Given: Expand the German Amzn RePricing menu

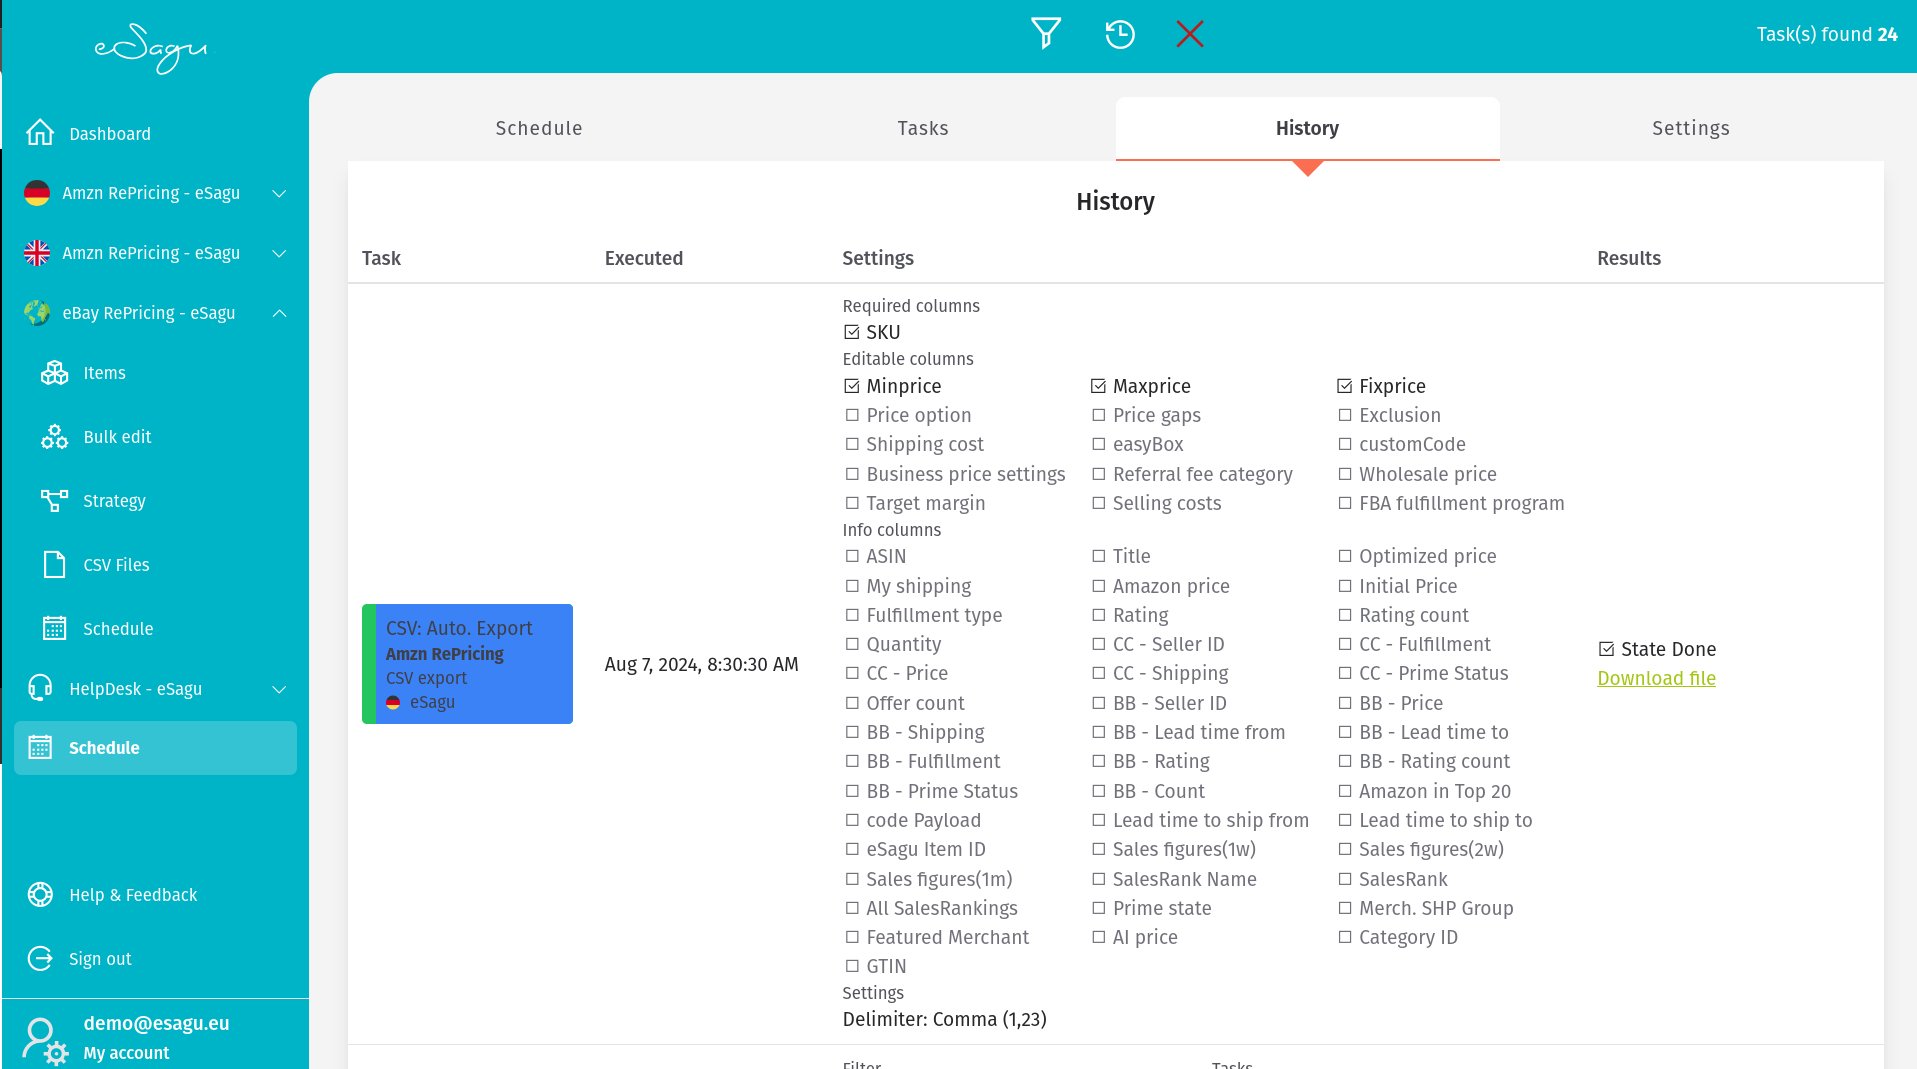Looking at the screenshot, I should pyautogui.click(x=279, y=193).
